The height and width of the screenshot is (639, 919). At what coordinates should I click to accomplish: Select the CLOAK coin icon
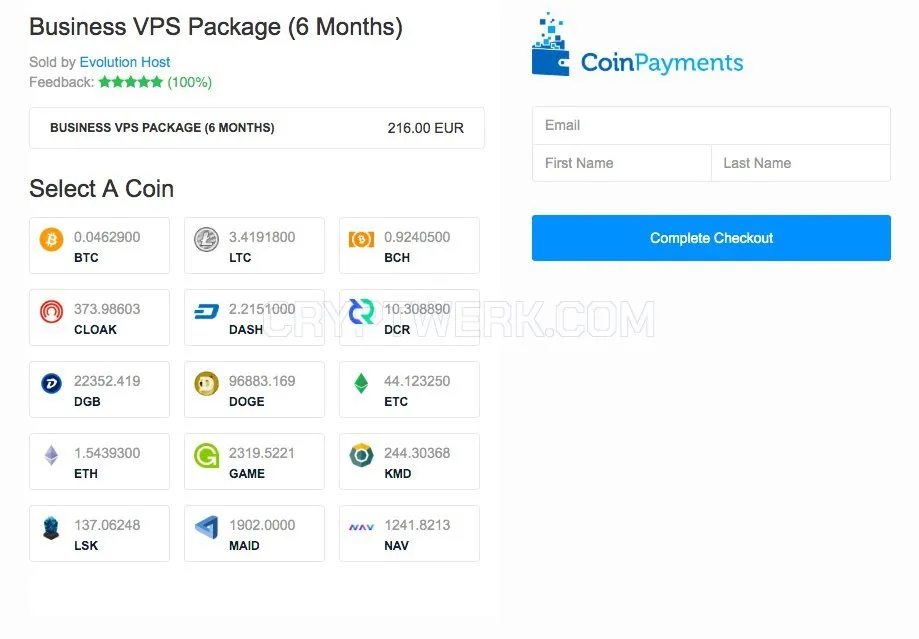pyautogui.click(x=52, y=311)
